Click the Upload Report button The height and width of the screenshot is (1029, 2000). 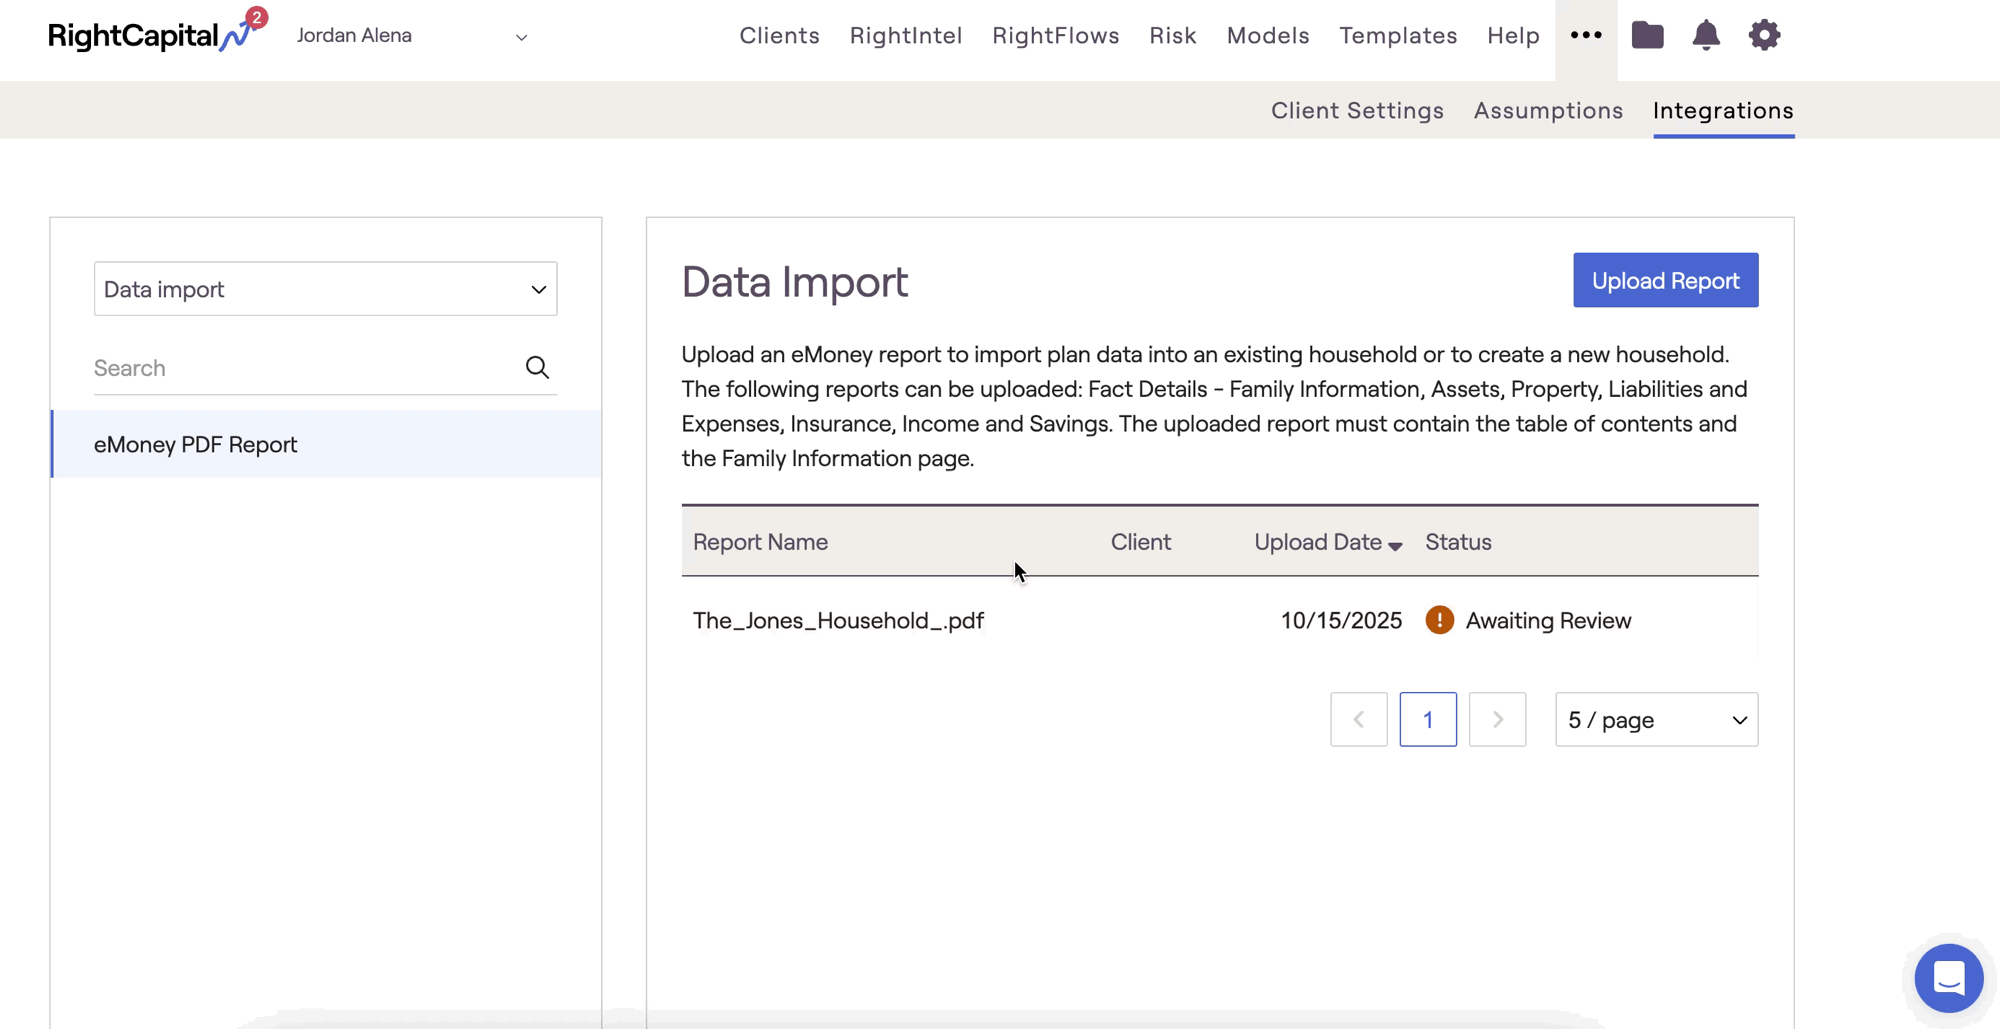pos(1665,280)
